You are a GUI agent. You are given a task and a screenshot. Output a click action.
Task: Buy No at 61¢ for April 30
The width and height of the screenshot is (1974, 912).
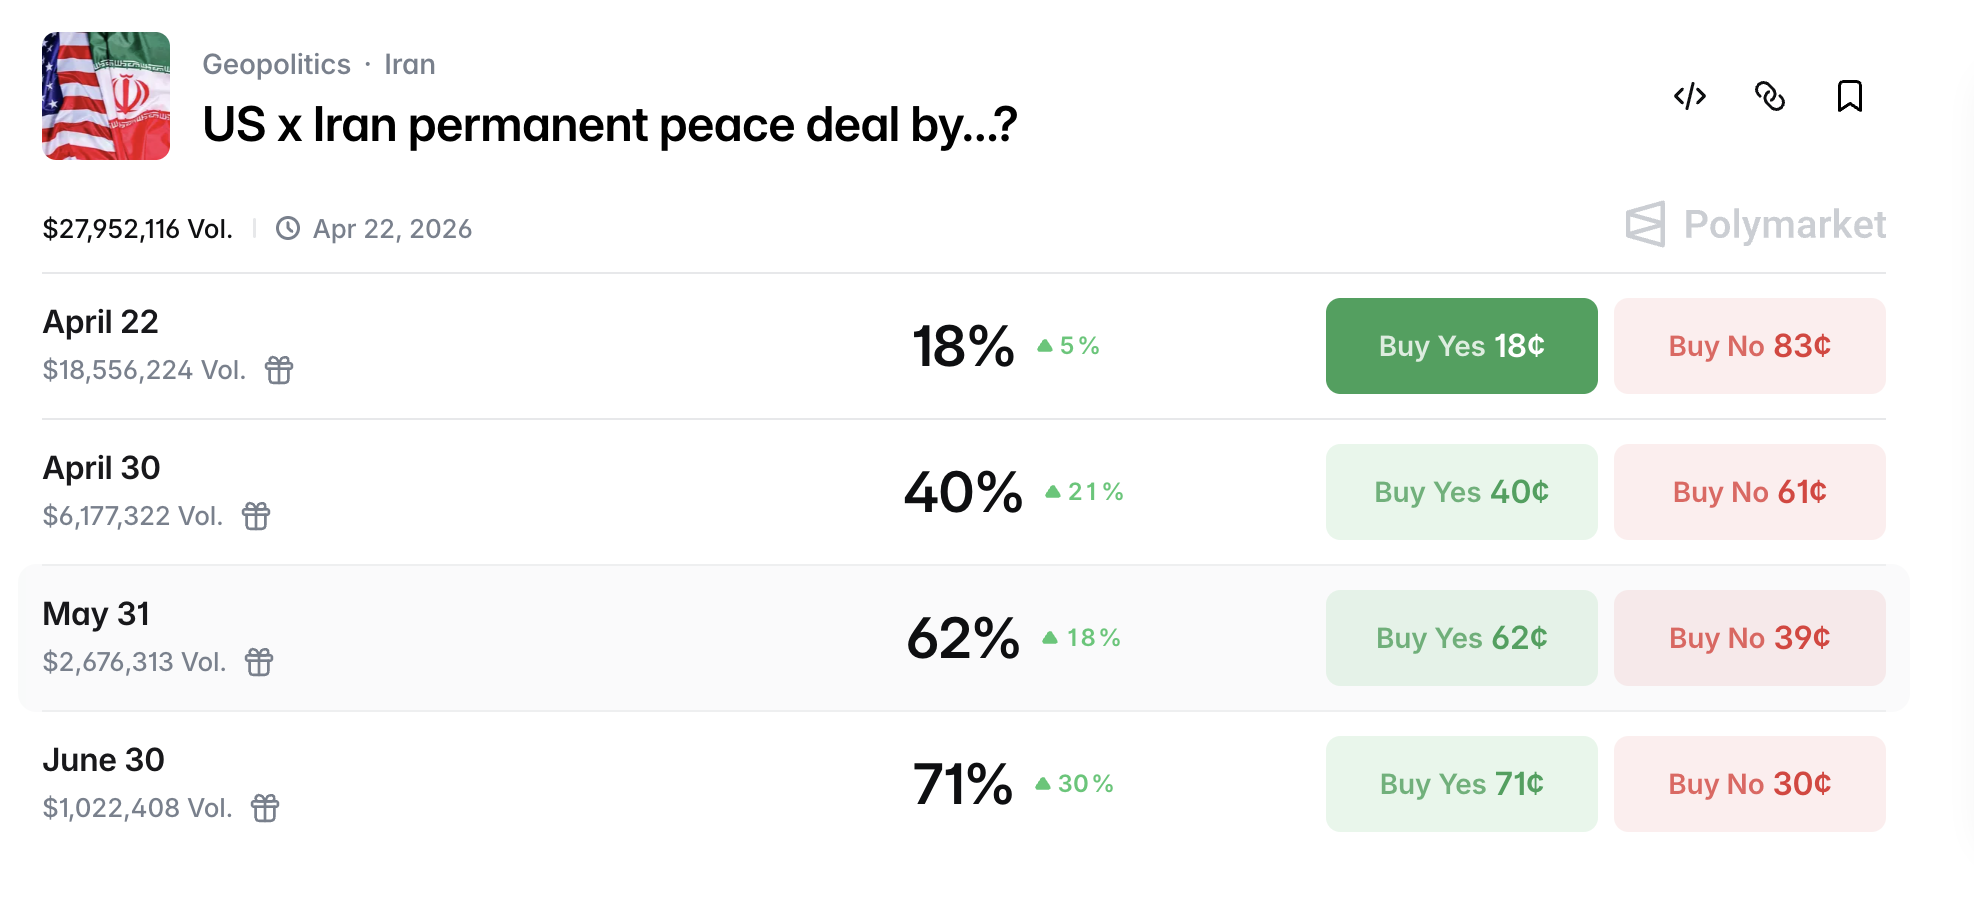click(1749, 492)
